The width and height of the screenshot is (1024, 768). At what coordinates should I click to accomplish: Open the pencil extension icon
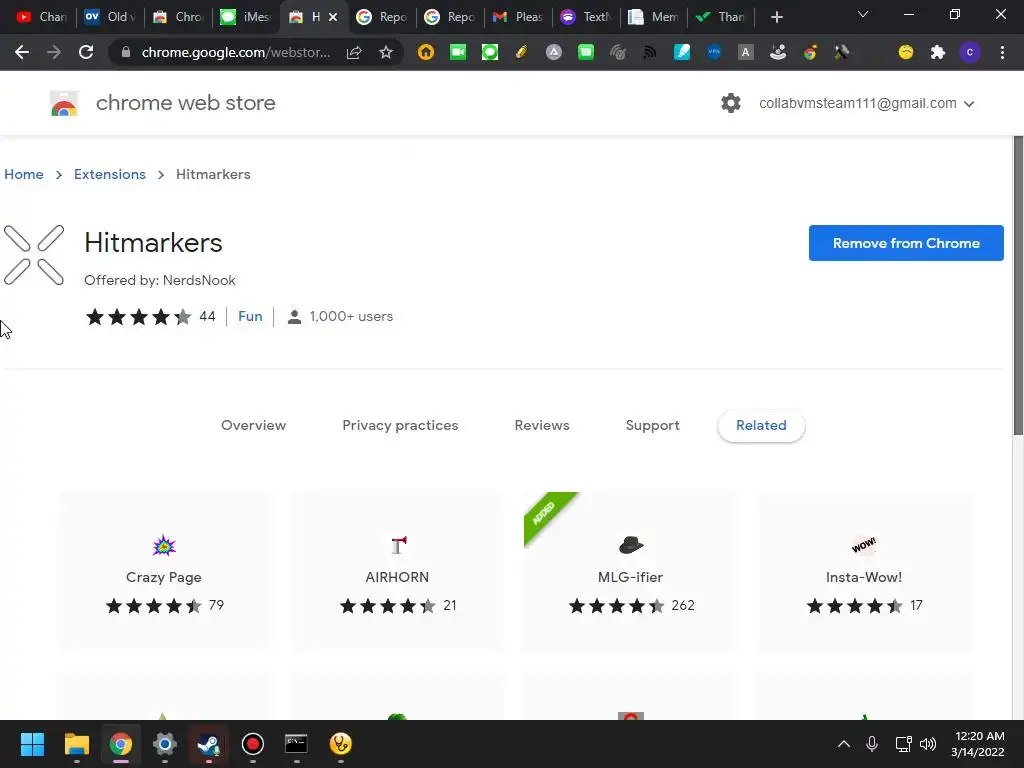pyautogui.click(x=521, y=52)
